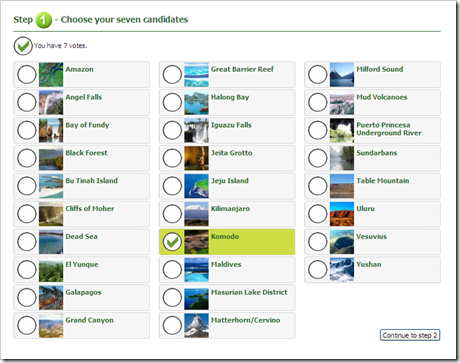Screen dimensions: 460x363
Task: Click the Great Barrier Reef thumbnail
Action: click(196, 75)
